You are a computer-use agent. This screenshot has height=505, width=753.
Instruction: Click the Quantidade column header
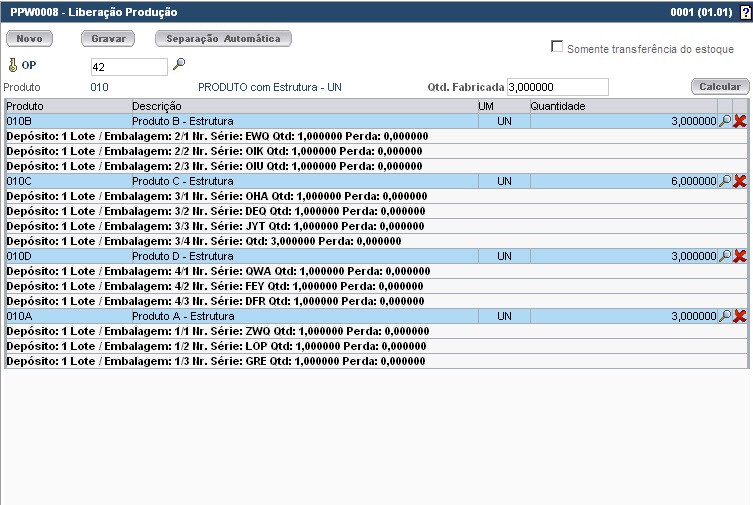(558, 105)
